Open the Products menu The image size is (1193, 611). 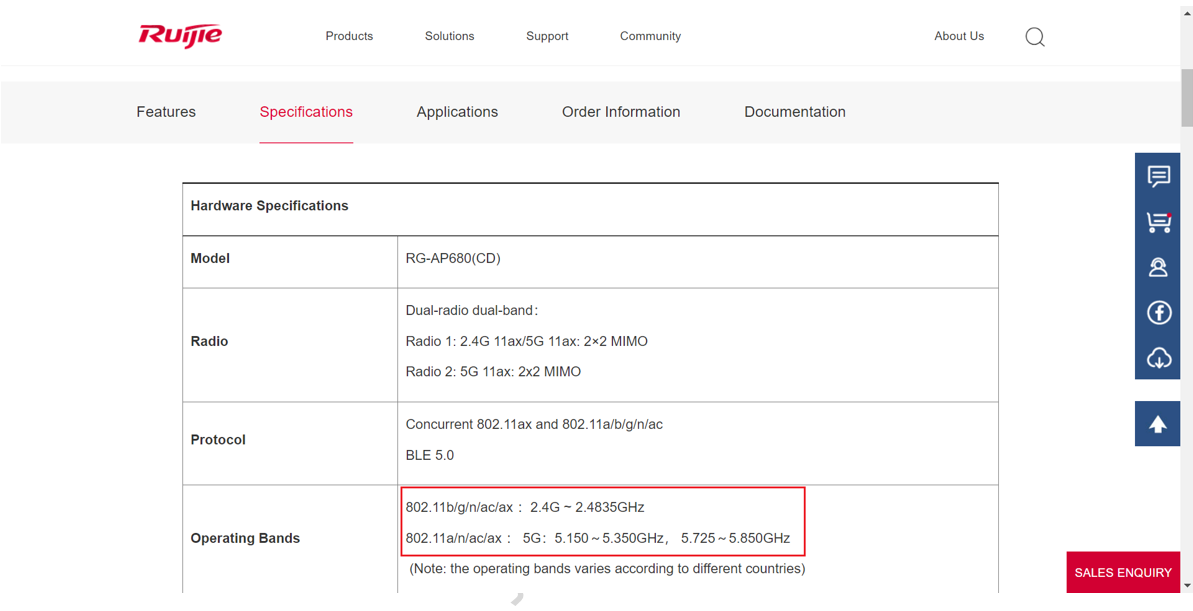click(x=349, y=36)
